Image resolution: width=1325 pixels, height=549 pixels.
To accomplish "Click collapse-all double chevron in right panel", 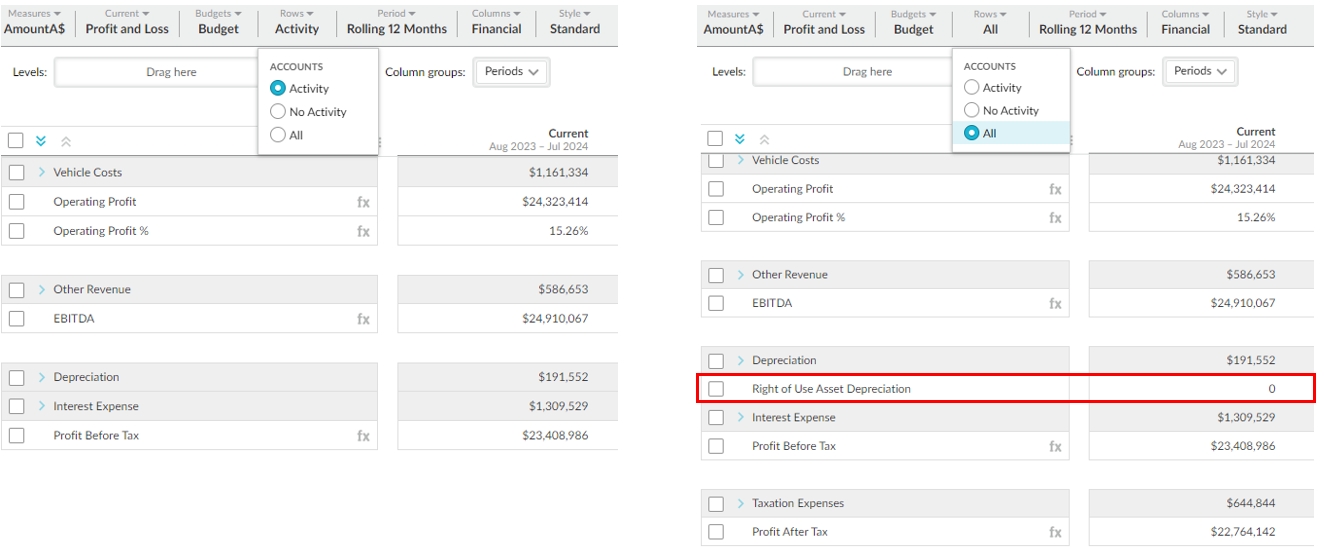I will (x=764, y=139).
